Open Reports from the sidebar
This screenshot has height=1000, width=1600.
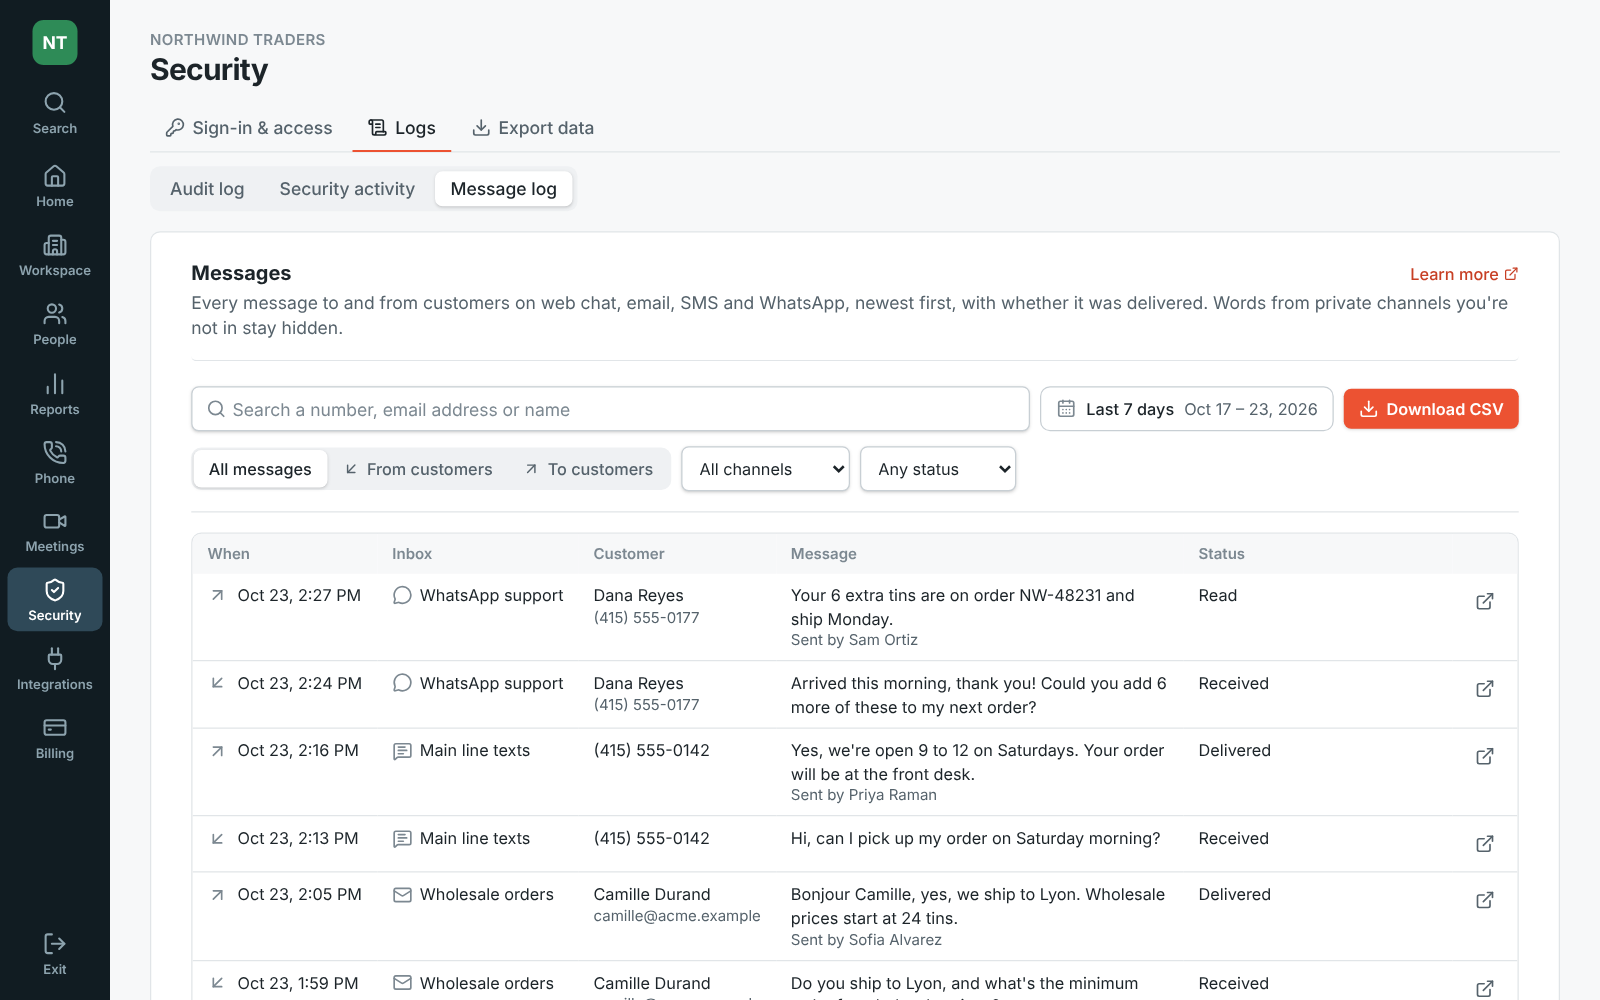[x=55, y=395]
